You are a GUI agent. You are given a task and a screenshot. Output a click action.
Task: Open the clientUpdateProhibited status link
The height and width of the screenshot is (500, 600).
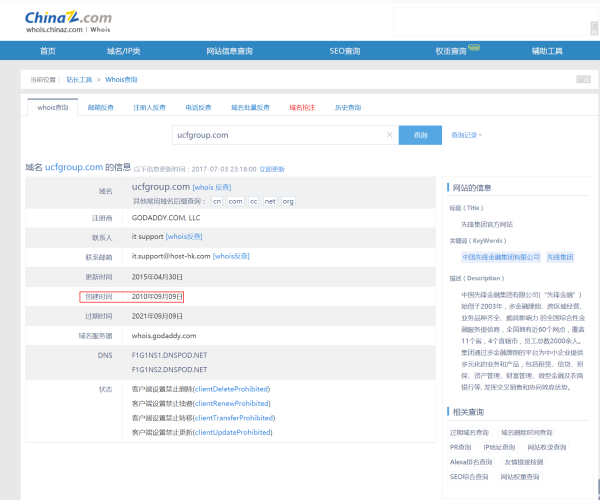[x=233, y=433]
